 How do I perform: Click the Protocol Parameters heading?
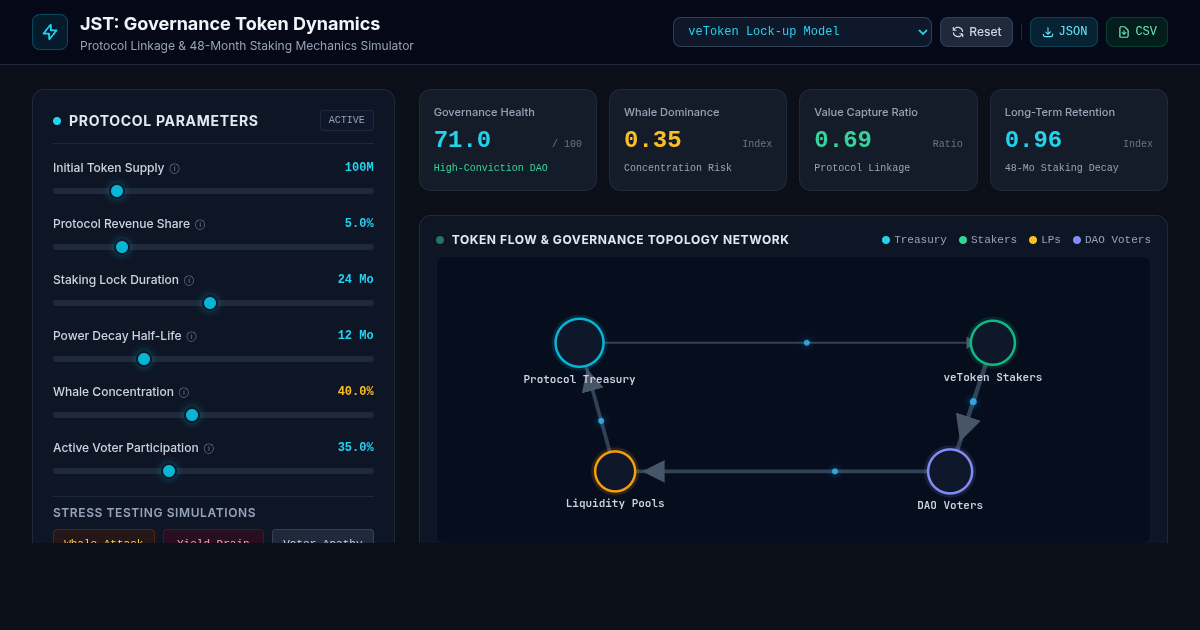[x=164, y=121]
